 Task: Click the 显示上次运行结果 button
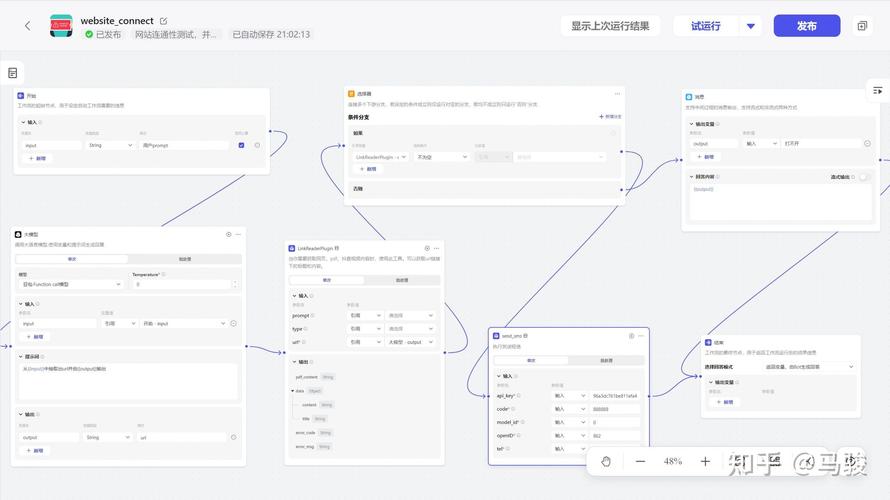pyautogui.click(x=610, y=26)
